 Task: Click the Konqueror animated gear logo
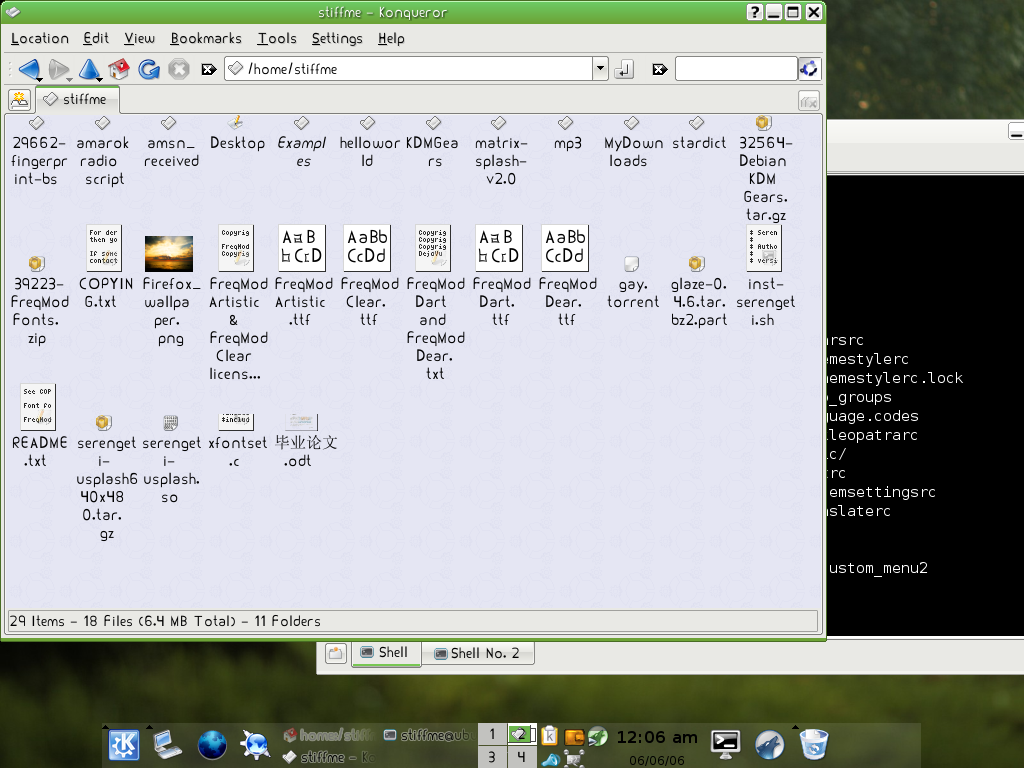coord(809,69)
